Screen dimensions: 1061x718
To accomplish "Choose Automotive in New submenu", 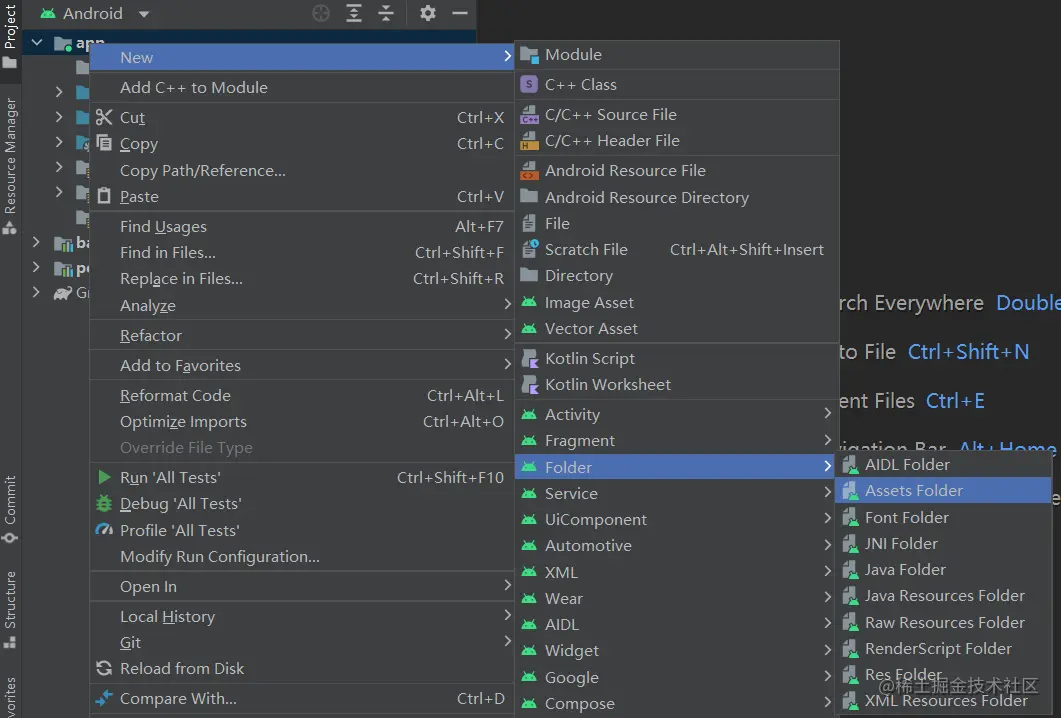I will point(675,545).
